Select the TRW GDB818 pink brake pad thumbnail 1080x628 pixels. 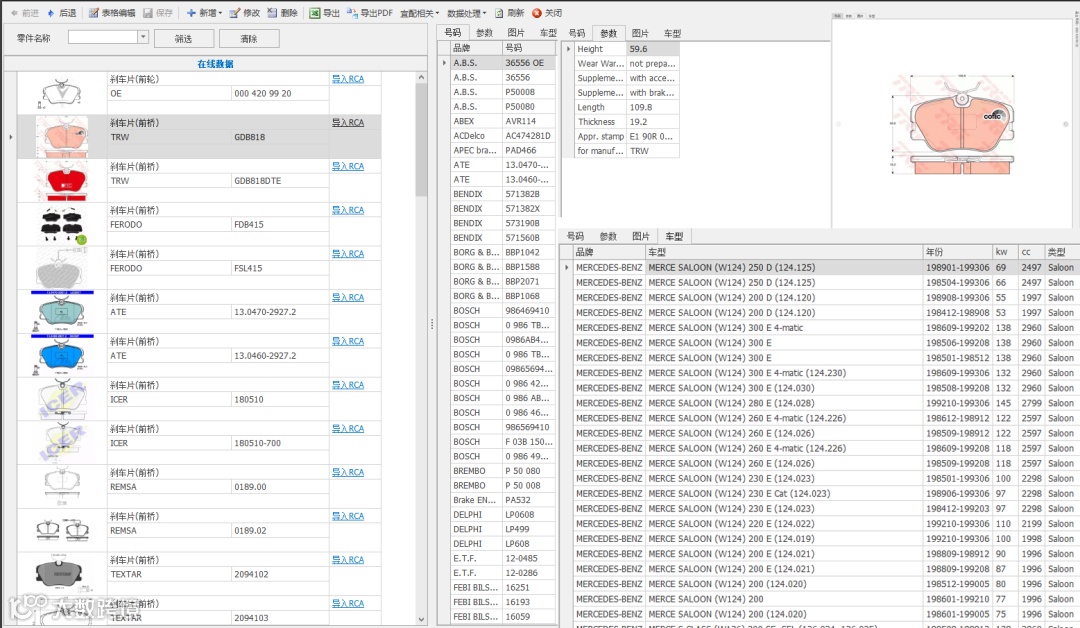(x=62, y=136)
